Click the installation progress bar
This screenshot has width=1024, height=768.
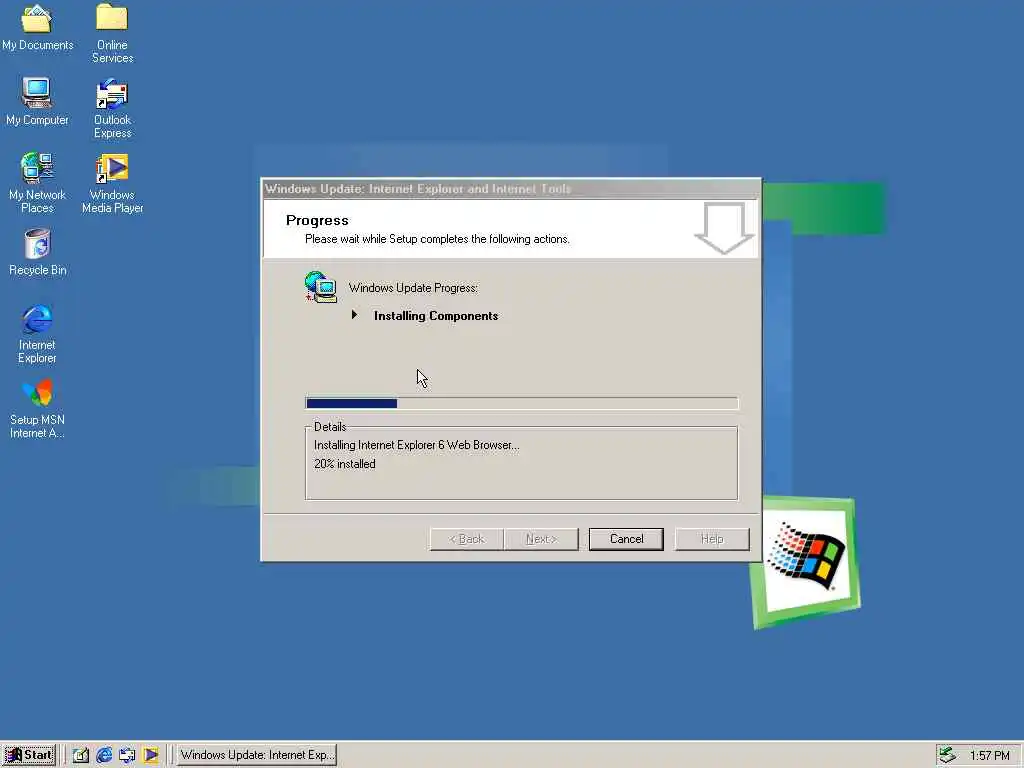[522, 403]
